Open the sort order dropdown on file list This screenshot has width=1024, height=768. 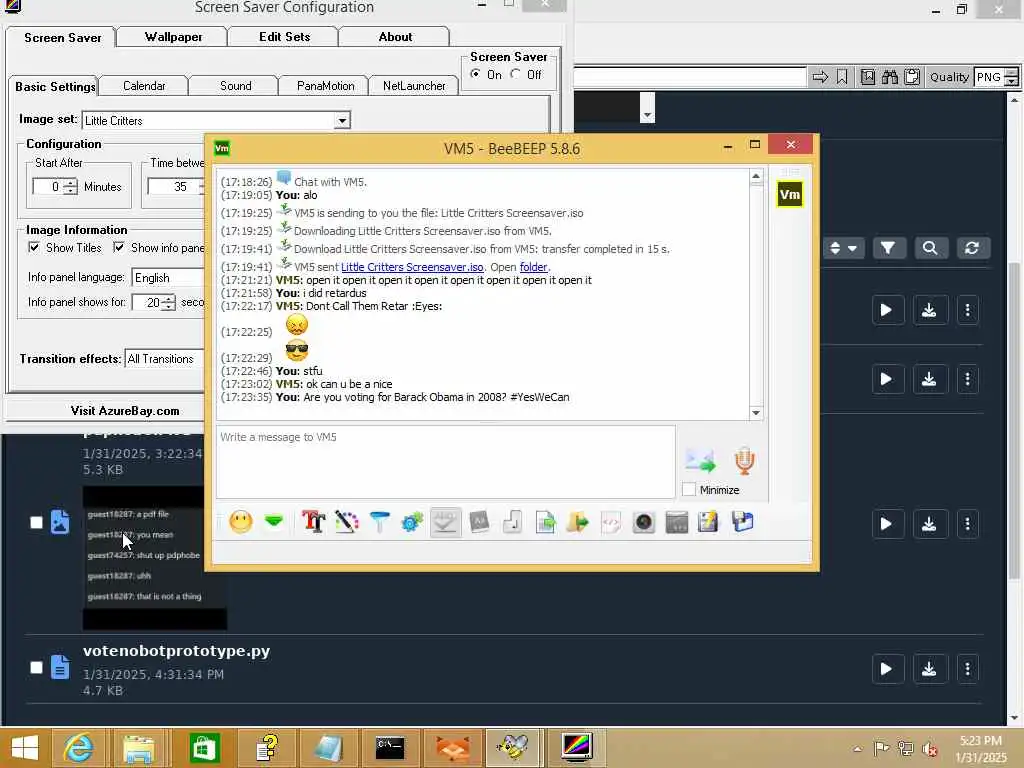tap(843, 248)
